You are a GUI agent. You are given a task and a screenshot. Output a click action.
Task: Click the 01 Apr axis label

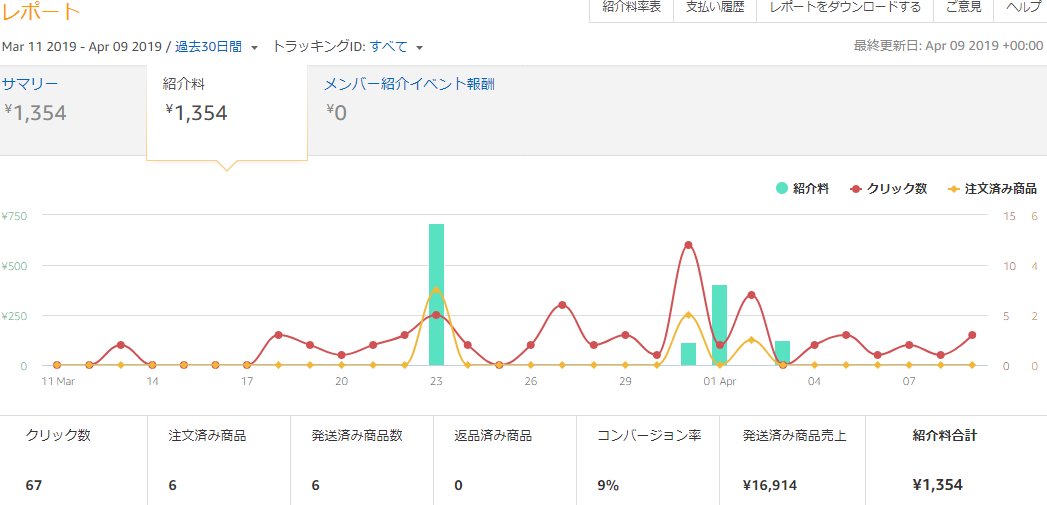pyautogui.click(x=720, y=381)
